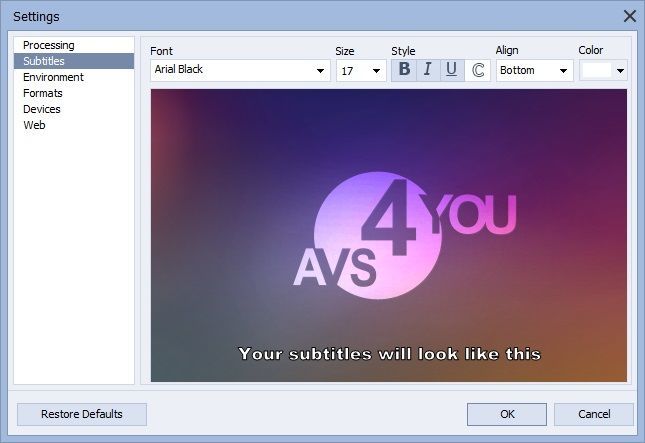The width and height of the screenshot is (645, 443).
Task: Toggle the outline C style button
Action: (477, 70)
